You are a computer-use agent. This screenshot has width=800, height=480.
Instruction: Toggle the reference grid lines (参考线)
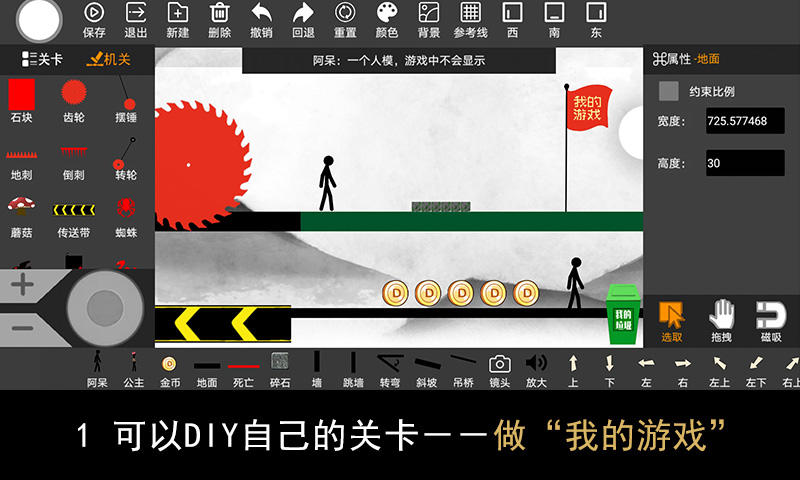click(471, 20)
